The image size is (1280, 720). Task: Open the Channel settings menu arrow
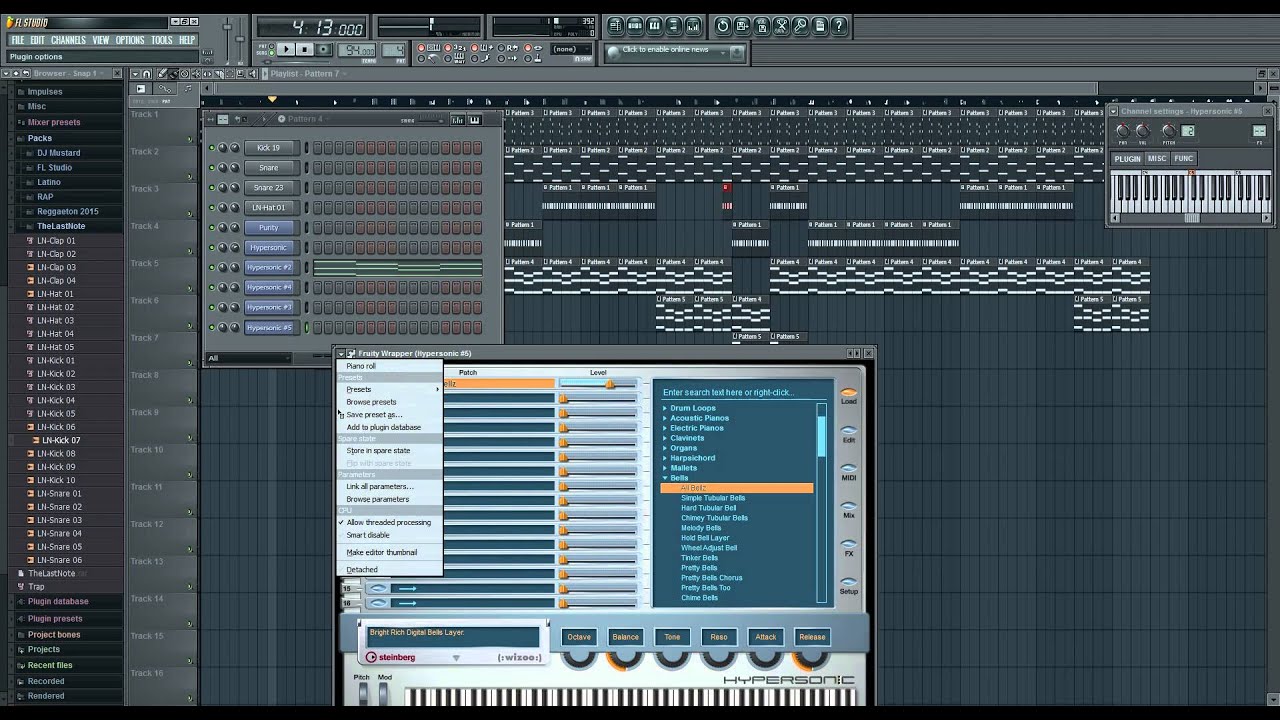pyautogui.click(x=1114, y=111)
